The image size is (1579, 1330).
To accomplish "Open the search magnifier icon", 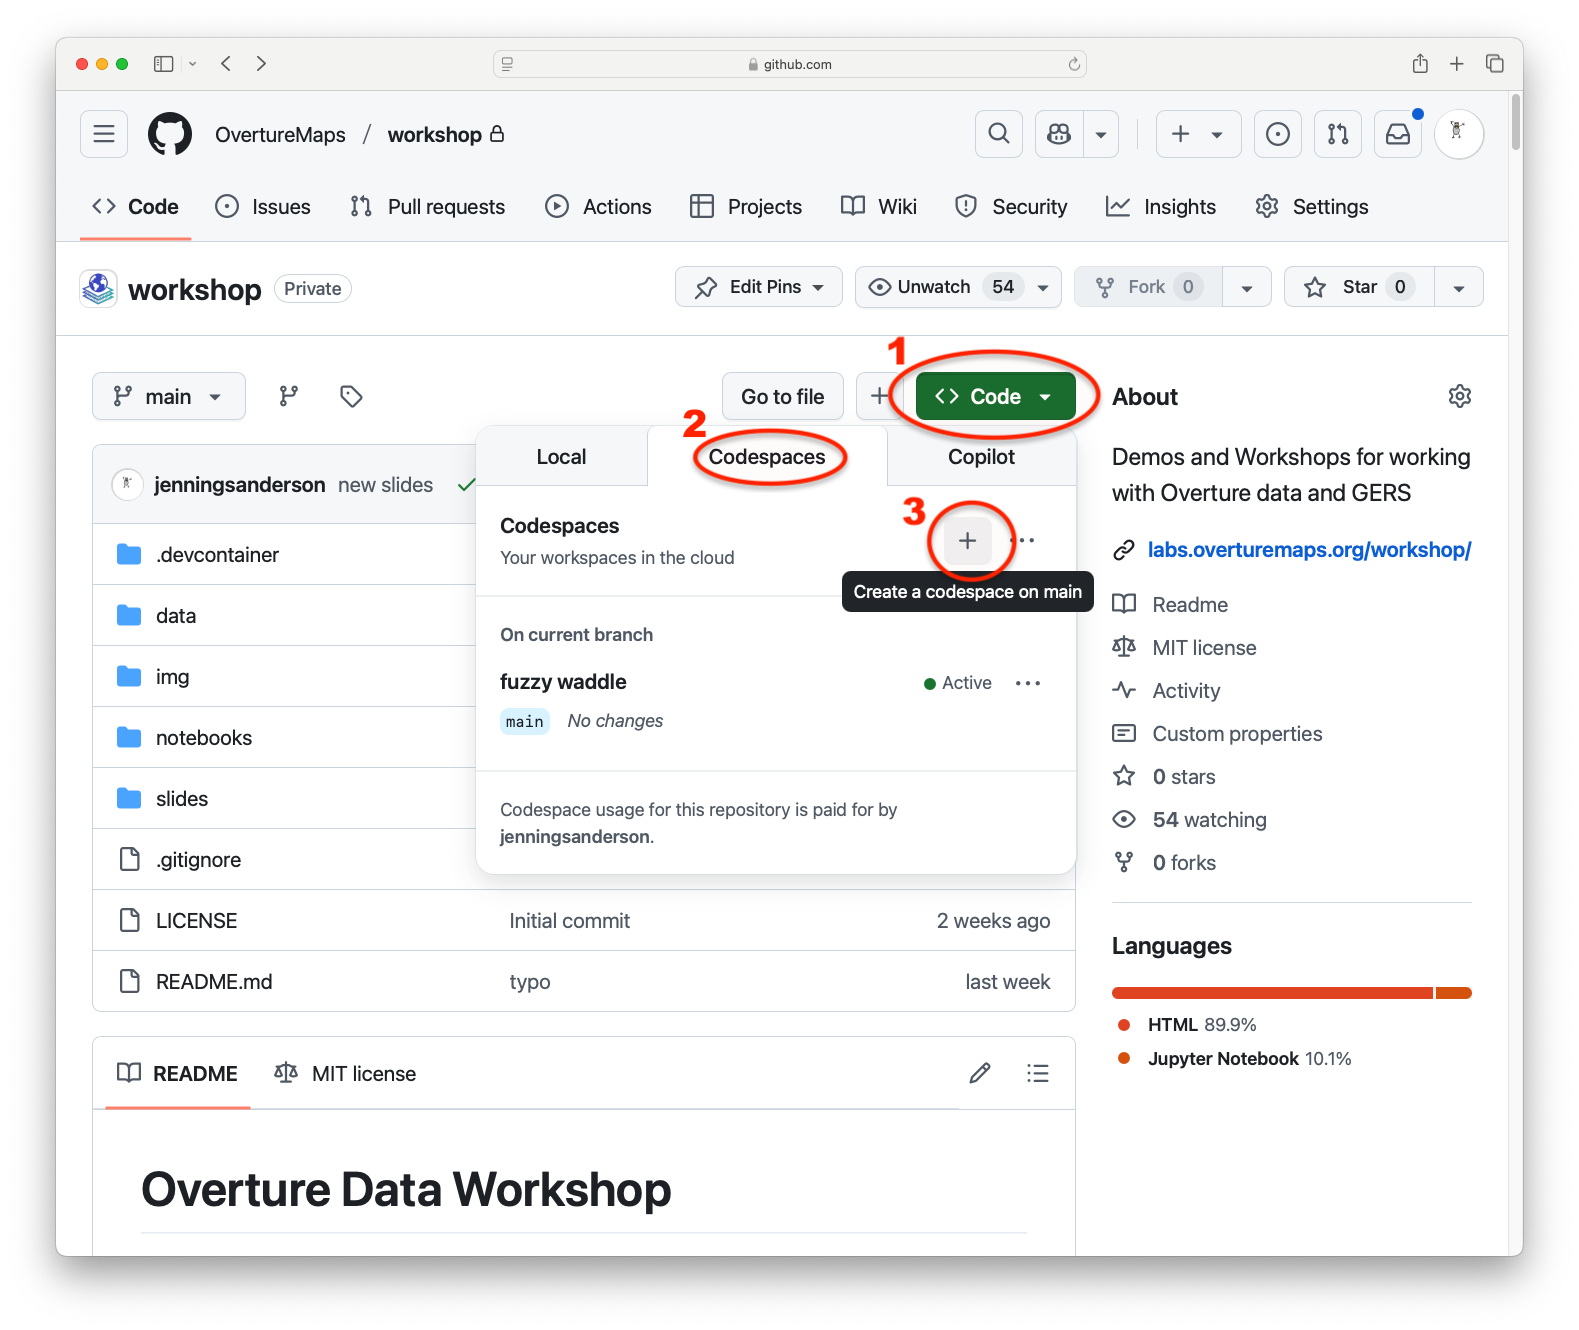I will pyautogui.click(x=998, y=134).
